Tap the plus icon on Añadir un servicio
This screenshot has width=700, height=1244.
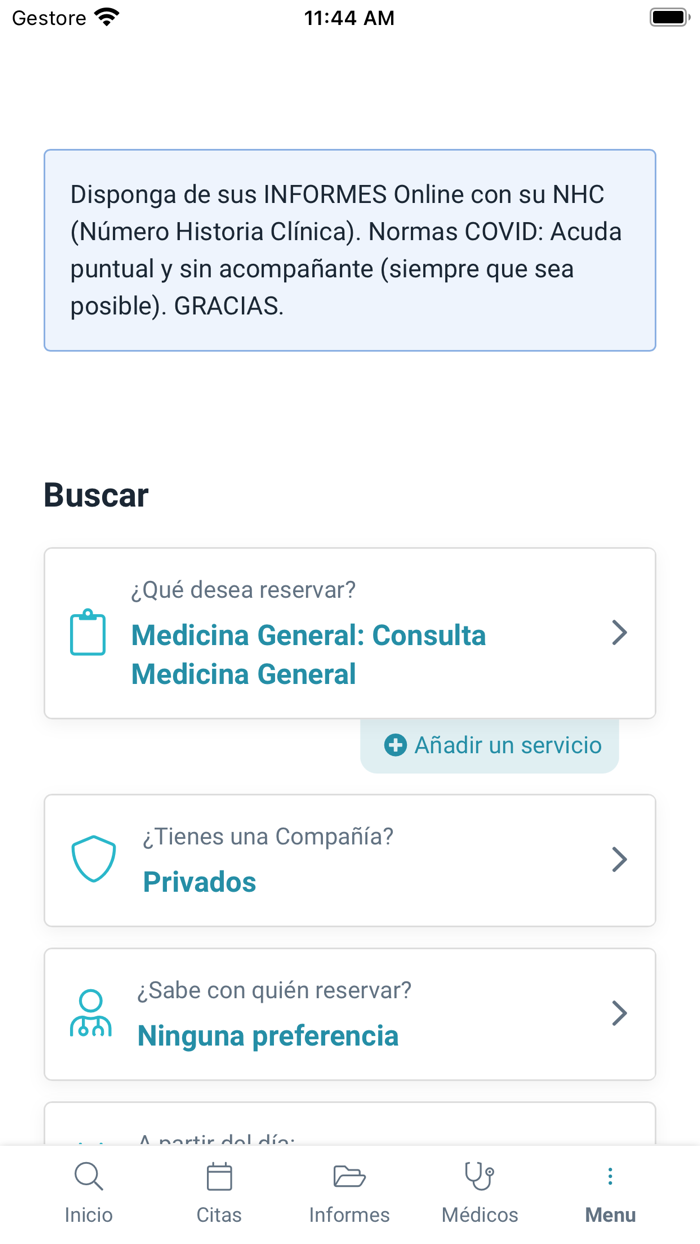coord(396,745)
